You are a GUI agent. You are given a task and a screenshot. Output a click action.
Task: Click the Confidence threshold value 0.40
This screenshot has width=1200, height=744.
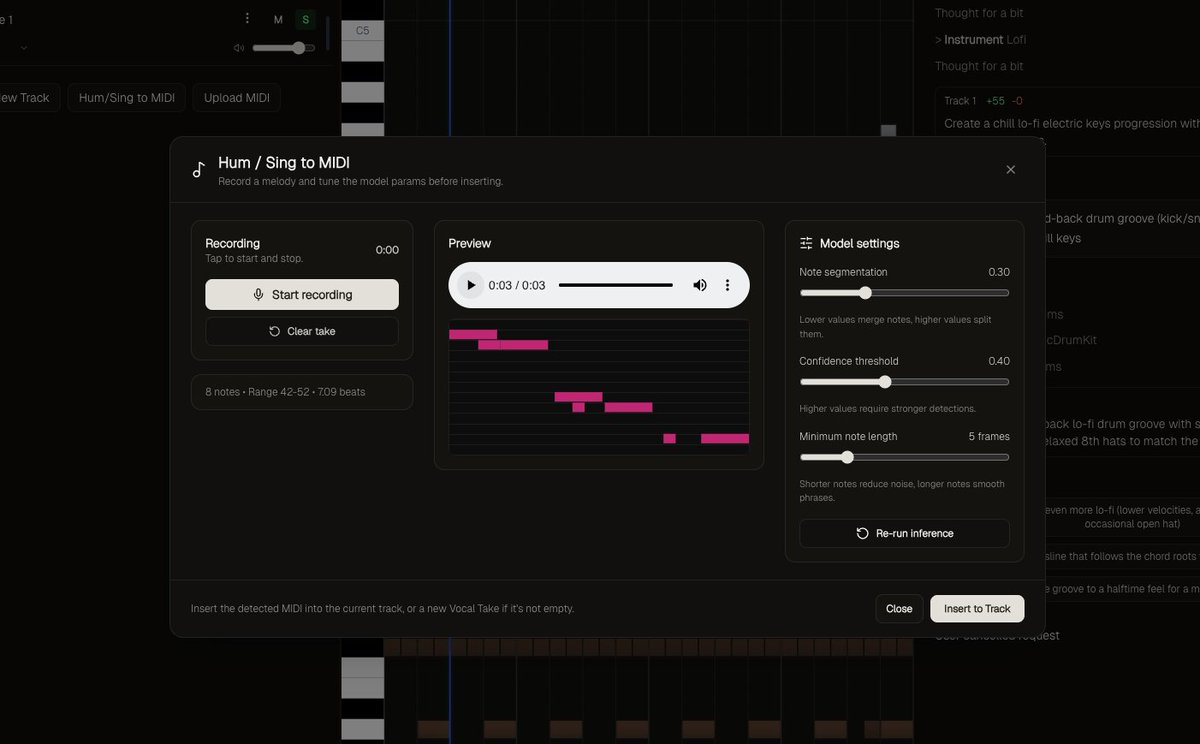(999, 361)
